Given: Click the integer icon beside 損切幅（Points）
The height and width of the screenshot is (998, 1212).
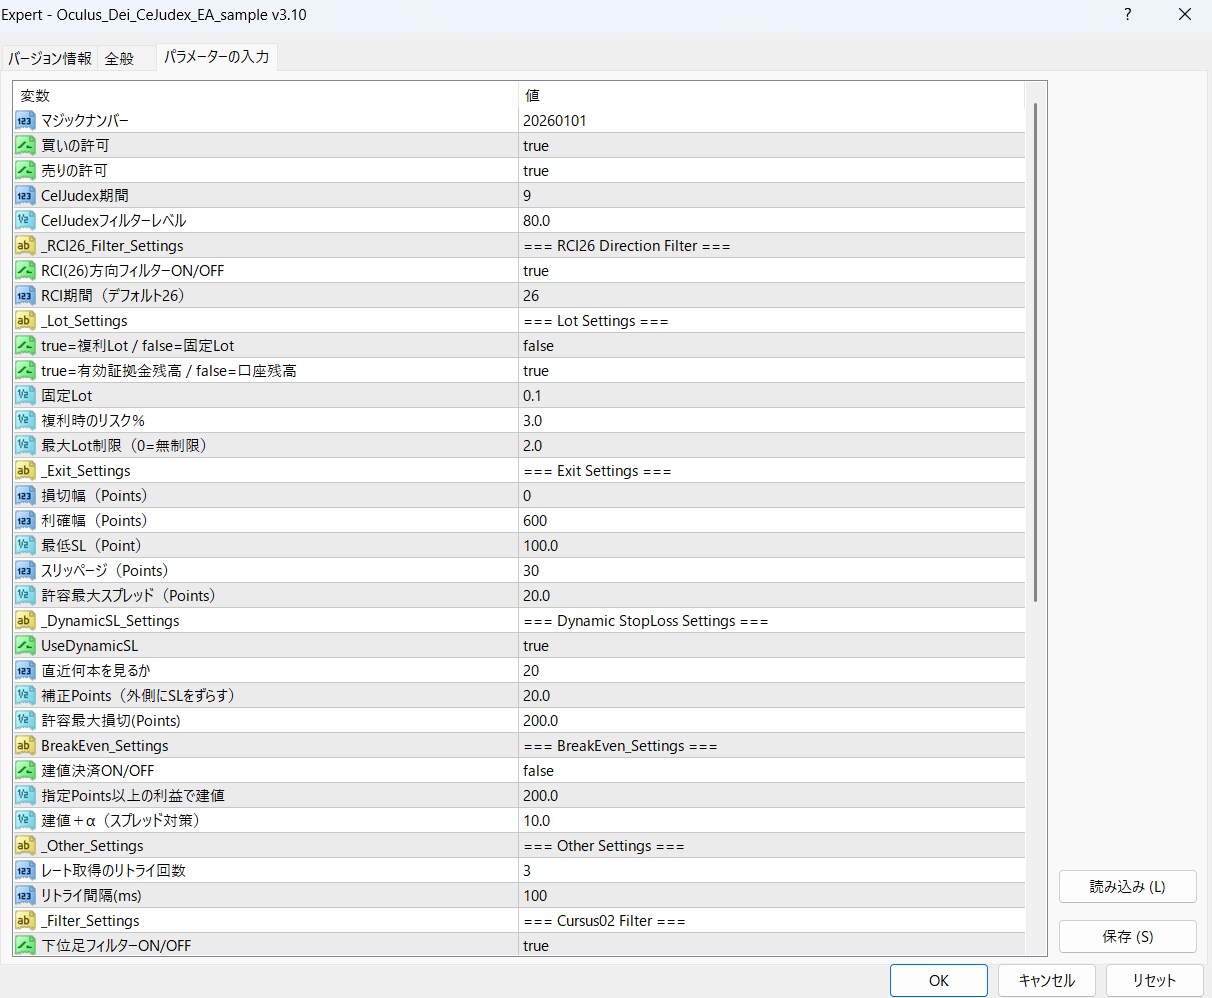Looking at the screenshot, I should (25, 496).
